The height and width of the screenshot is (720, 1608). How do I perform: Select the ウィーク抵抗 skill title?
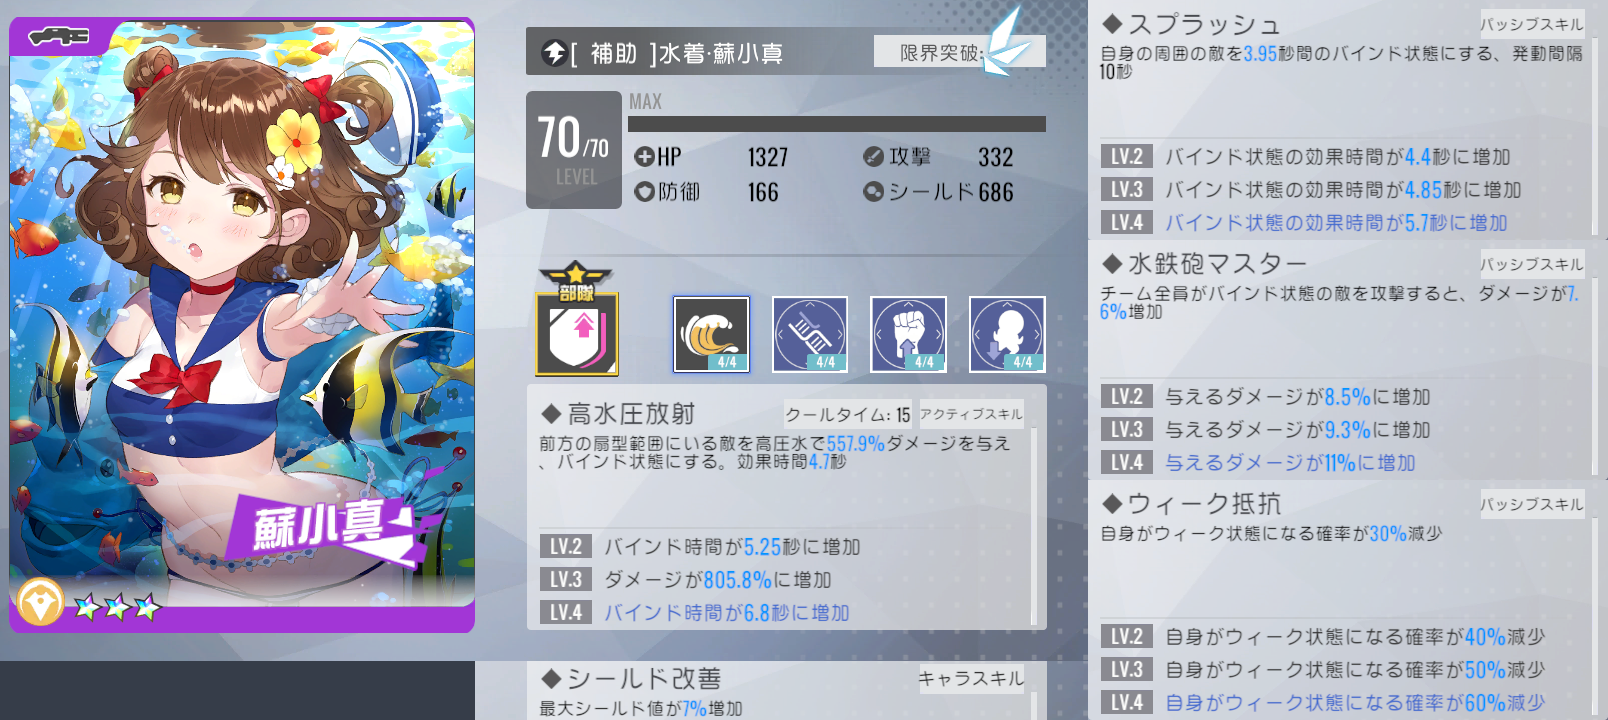pos(1191,504)
